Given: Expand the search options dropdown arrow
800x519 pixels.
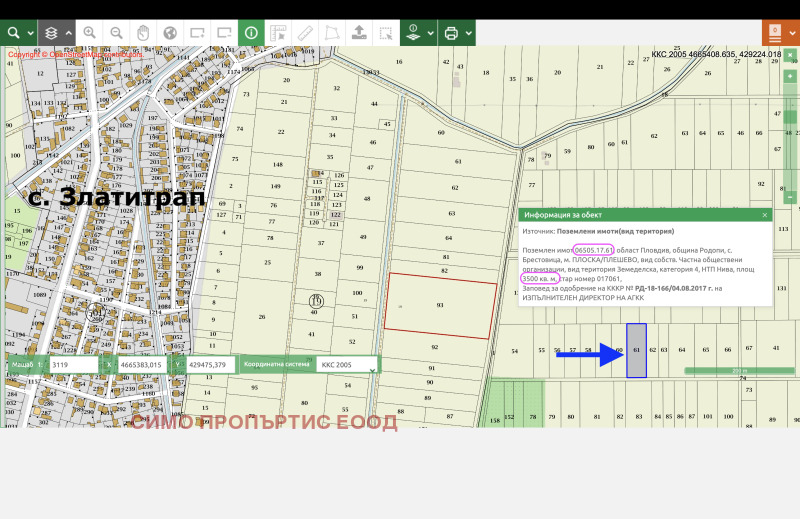Looking at the screenshot, I should point(31,33).
